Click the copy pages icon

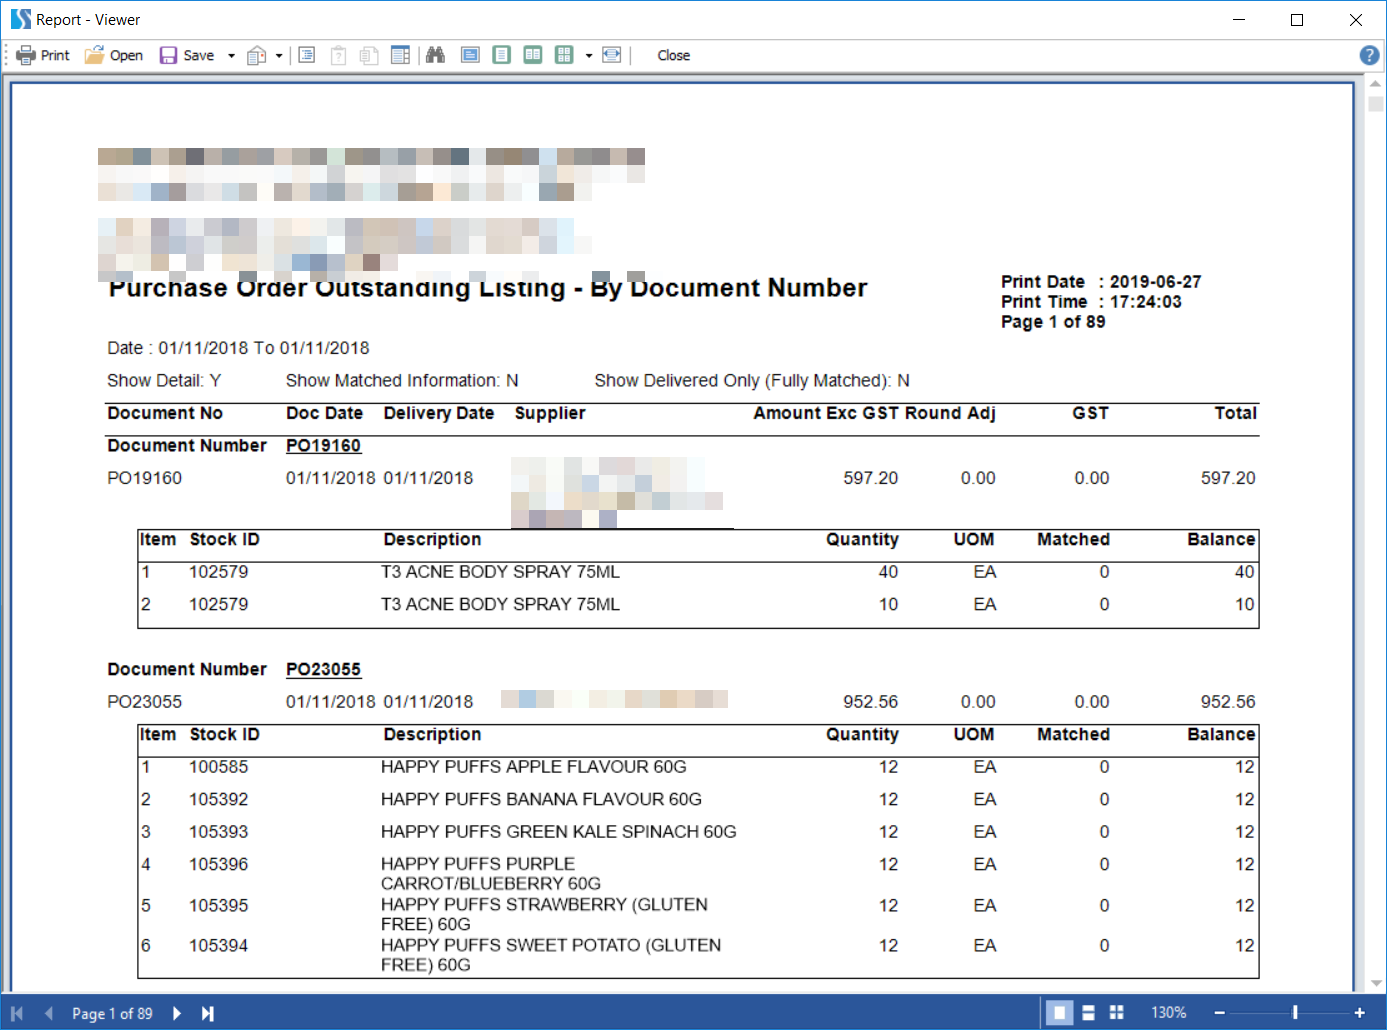pos(369,55)
